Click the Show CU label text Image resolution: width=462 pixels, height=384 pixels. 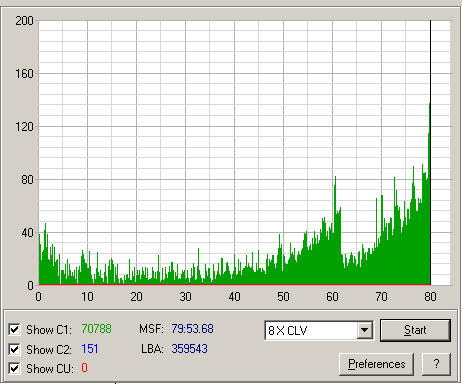tap(49, 369)
